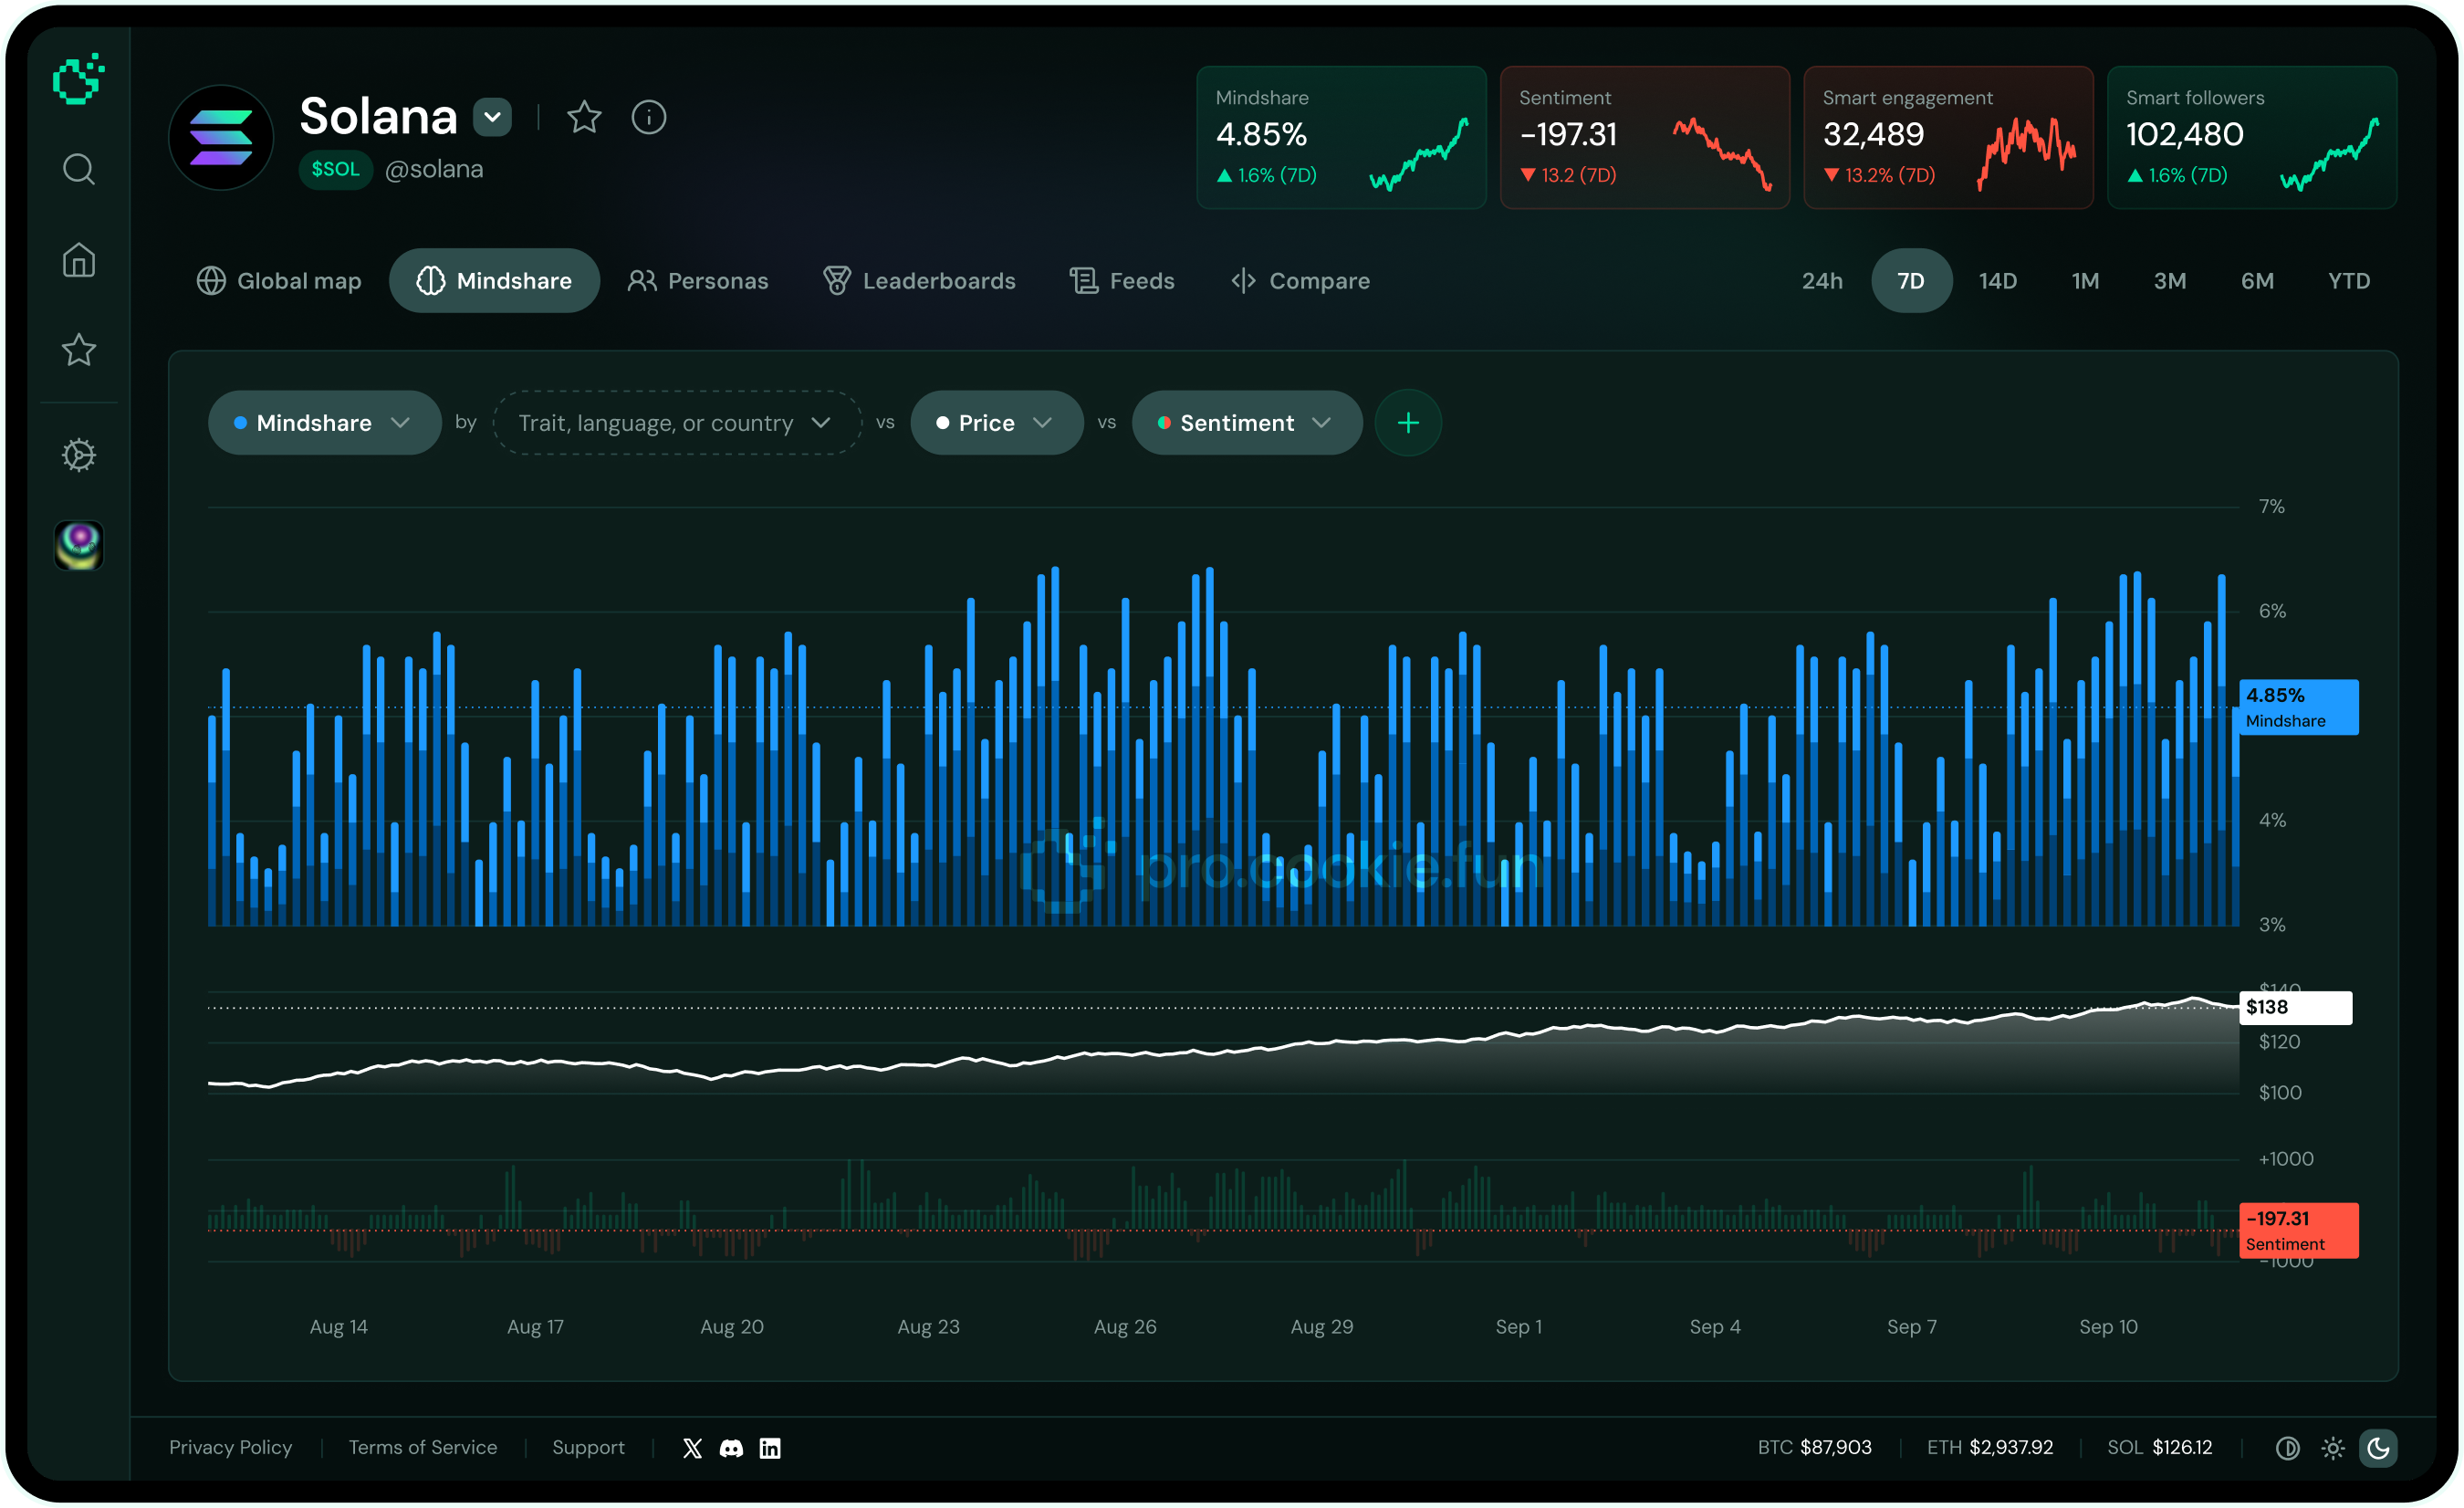The image size is (2464, 1508).
Task: Select the 1M time range
Action: click(x=2085, y=281)
